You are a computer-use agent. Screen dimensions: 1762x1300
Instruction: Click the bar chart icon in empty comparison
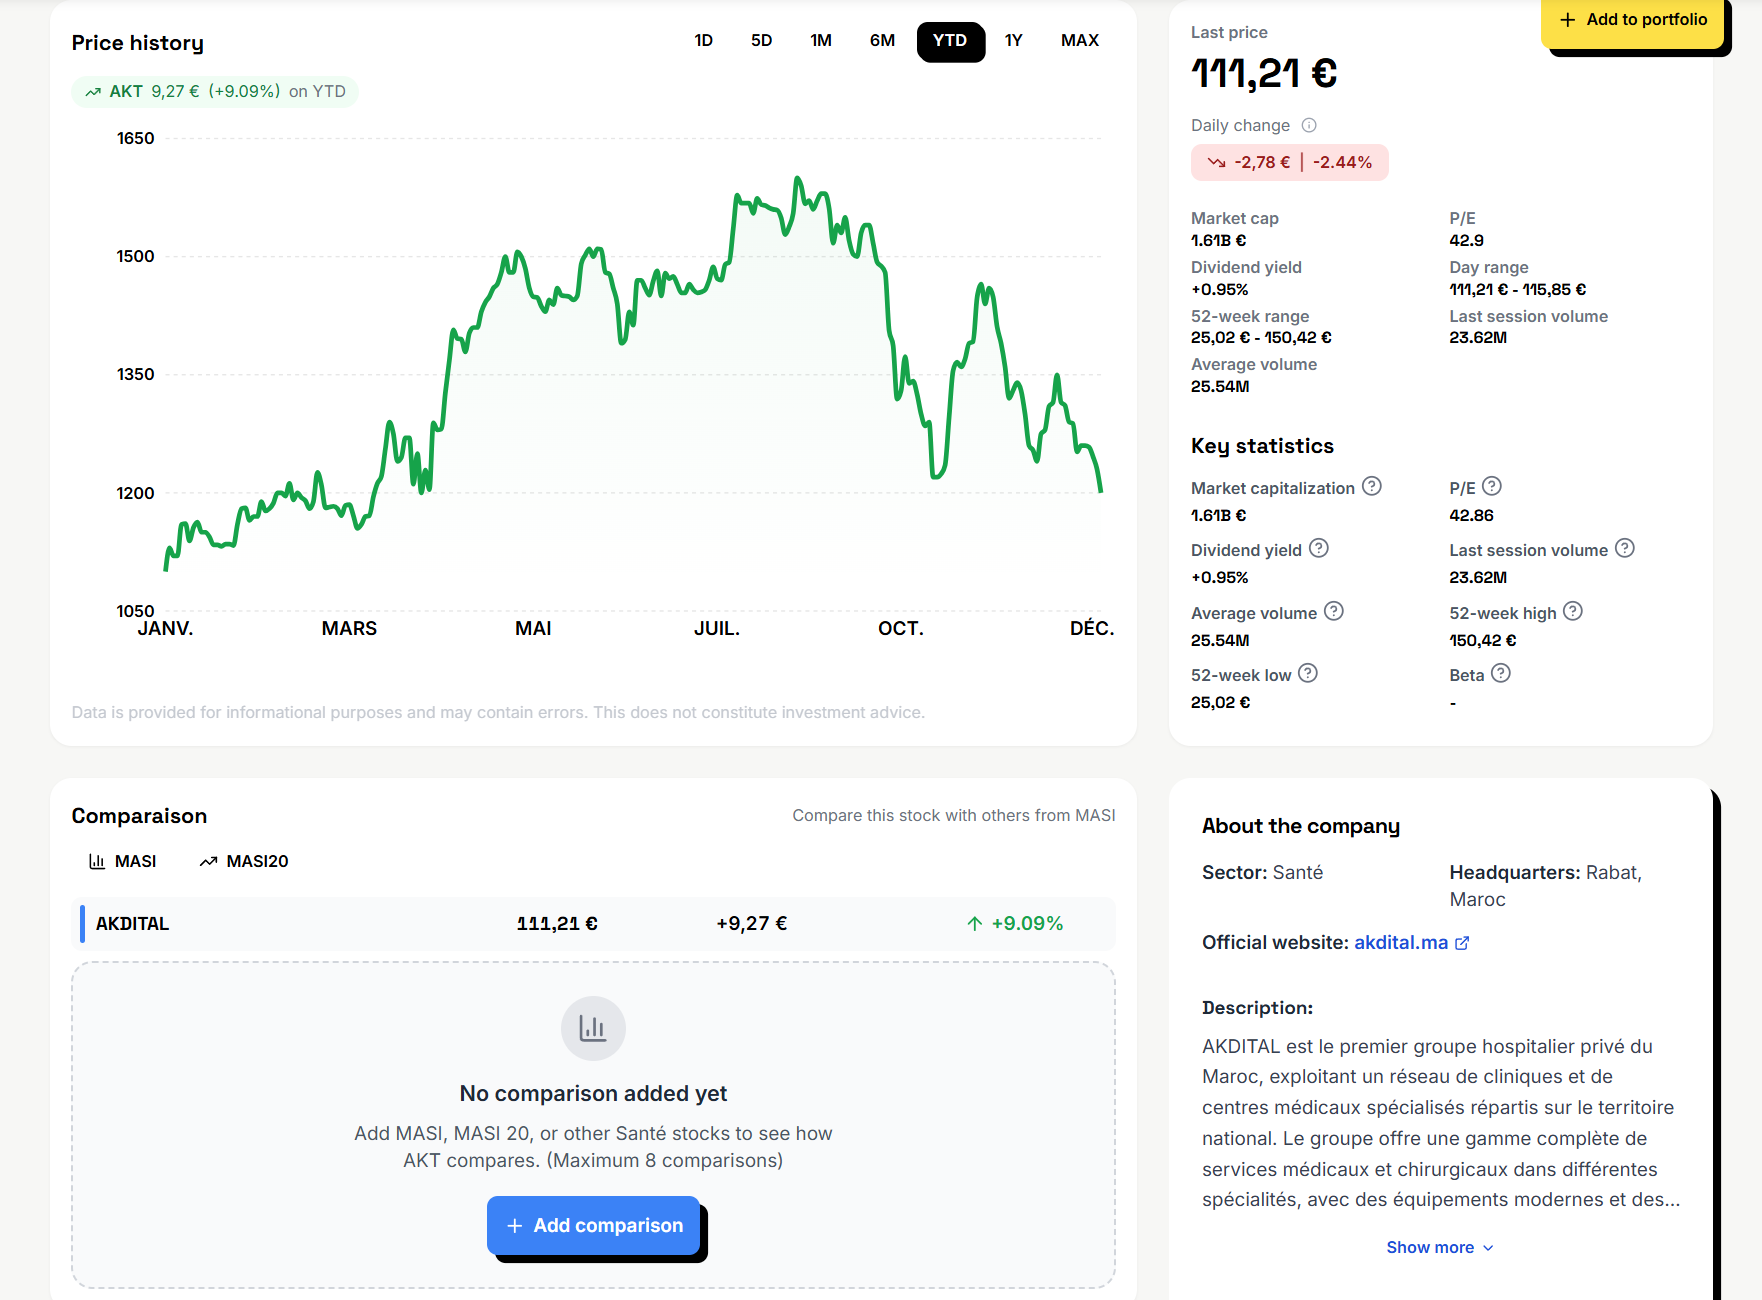point(593,1028)
